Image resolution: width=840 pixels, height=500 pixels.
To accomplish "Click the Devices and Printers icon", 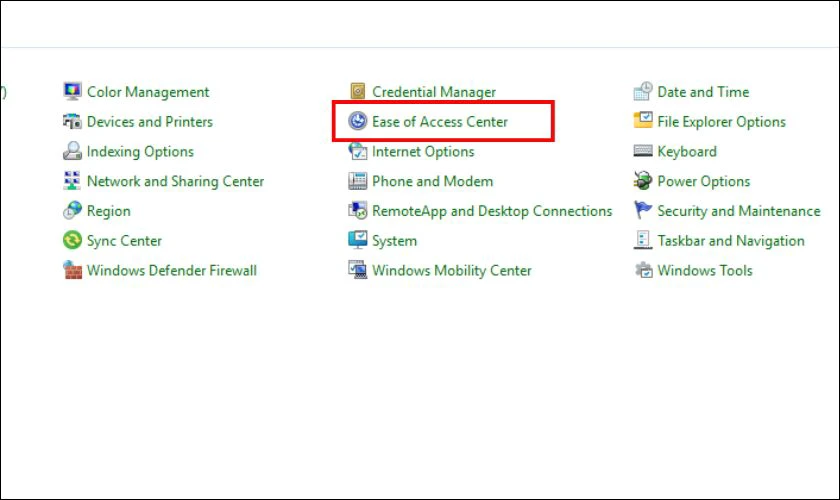I will (x=72, y=121).
